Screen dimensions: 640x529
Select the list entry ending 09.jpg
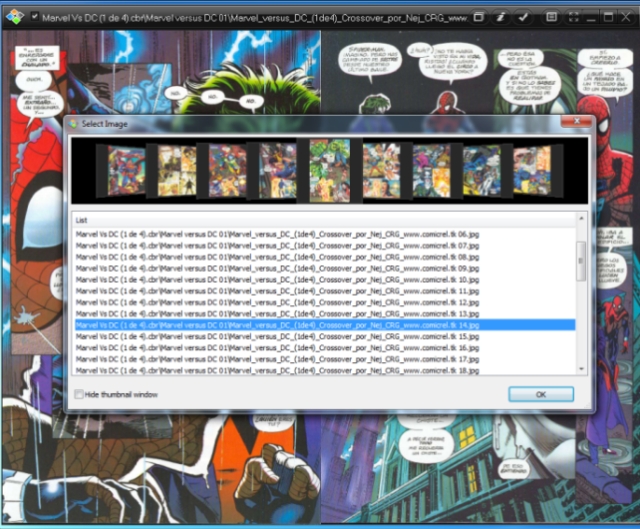[x=325, y=269]
